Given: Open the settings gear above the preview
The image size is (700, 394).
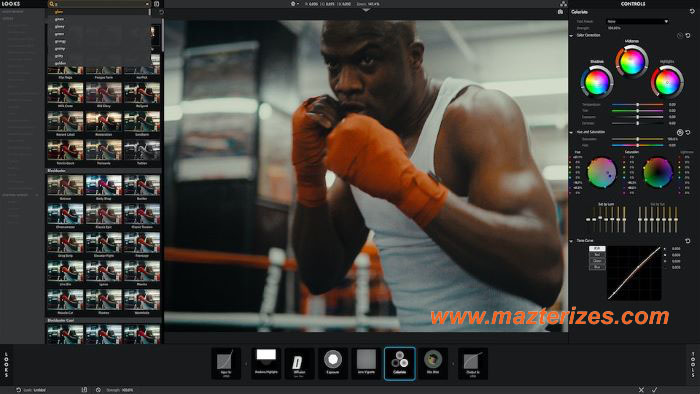Looking at the screenshot, I should [294, 4].
